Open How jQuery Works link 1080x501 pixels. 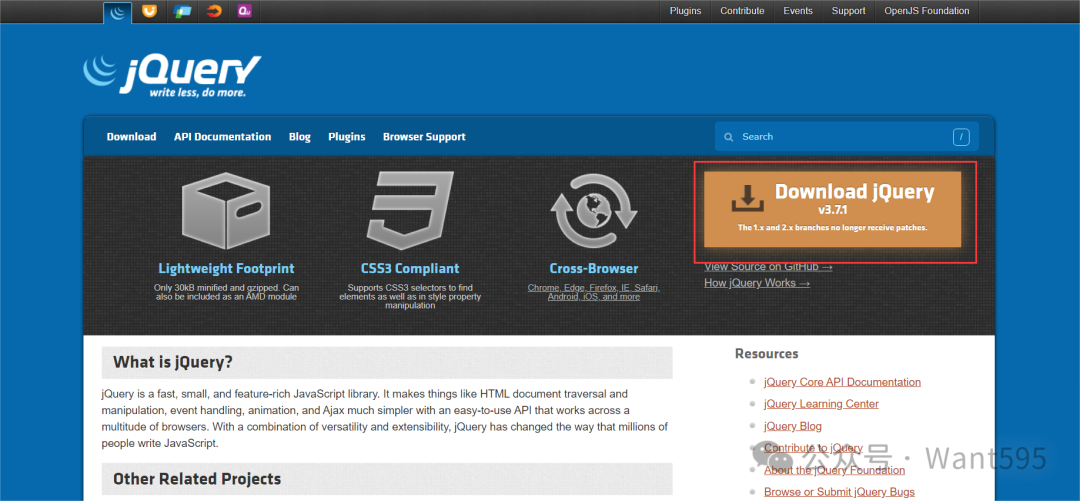pyautogui.click(x=757, y=283)
